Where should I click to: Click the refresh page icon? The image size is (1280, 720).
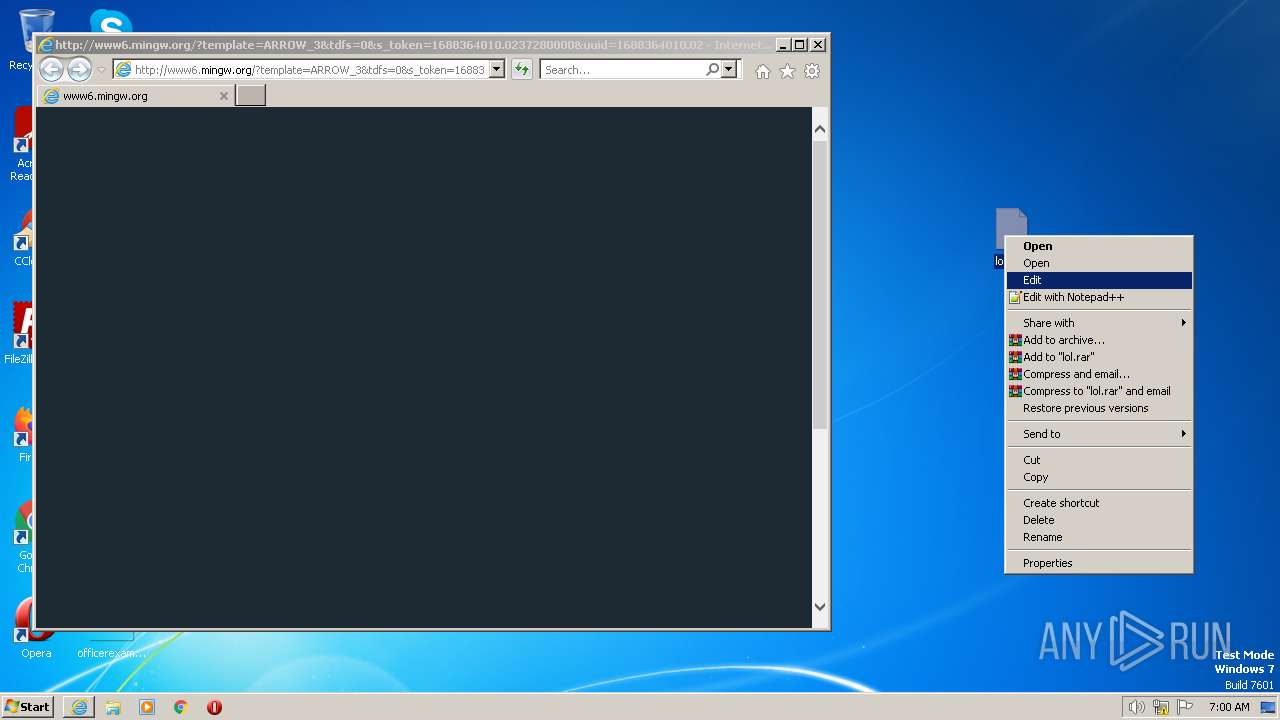pos(522,69)
